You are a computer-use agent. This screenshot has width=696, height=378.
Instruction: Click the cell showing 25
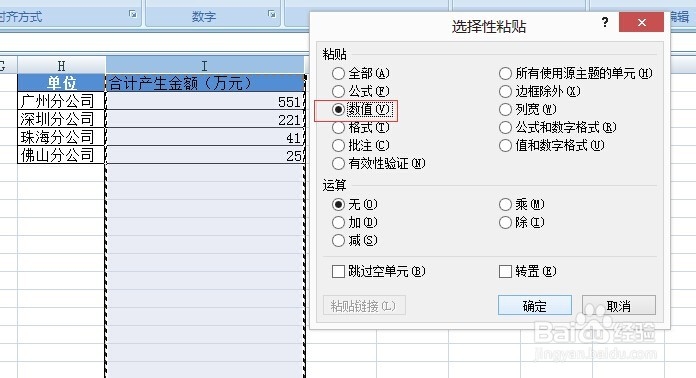coord(205,155)
